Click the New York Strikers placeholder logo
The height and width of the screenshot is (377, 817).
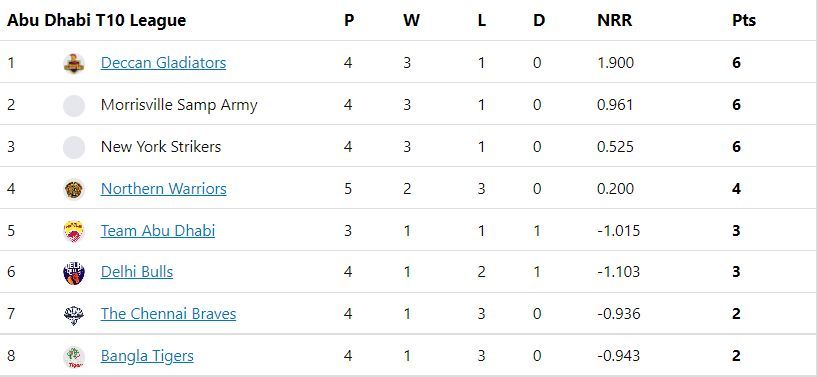pos(73,147)
